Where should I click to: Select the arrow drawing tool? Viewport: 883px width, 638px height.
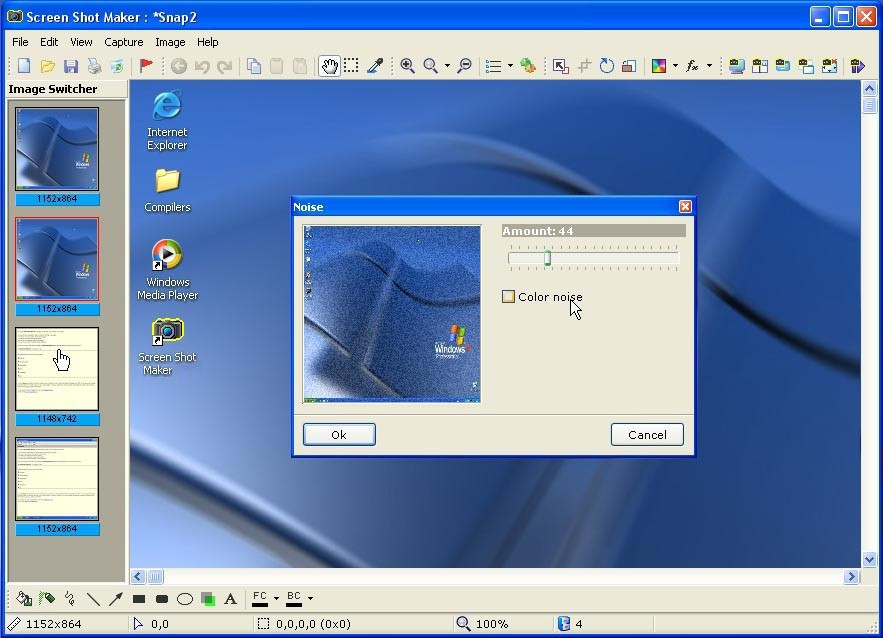(x=116, y=599)
